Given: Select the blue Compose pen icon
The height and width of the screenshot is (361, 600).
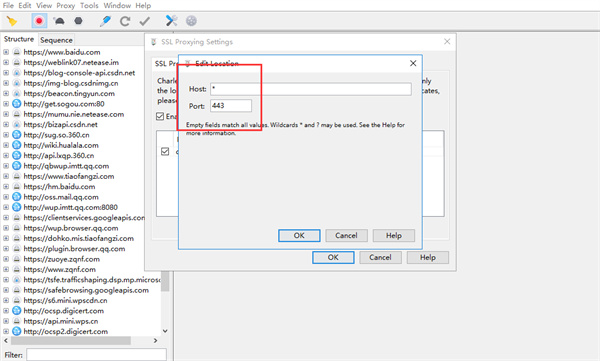Looking at the screenshot, I should click(105, 21).
